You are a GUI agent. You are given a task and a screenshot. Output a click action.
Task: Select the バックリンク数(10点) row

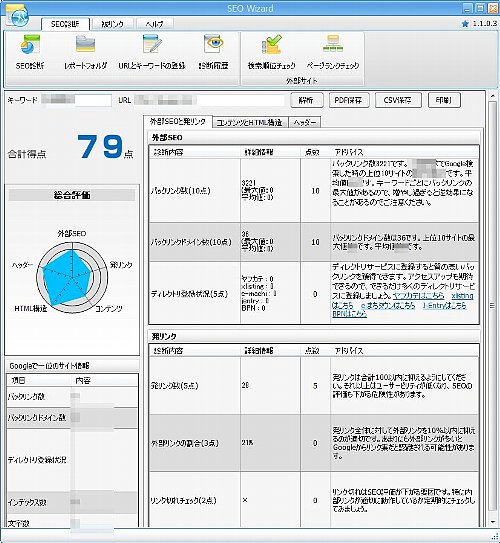(314, 190)
